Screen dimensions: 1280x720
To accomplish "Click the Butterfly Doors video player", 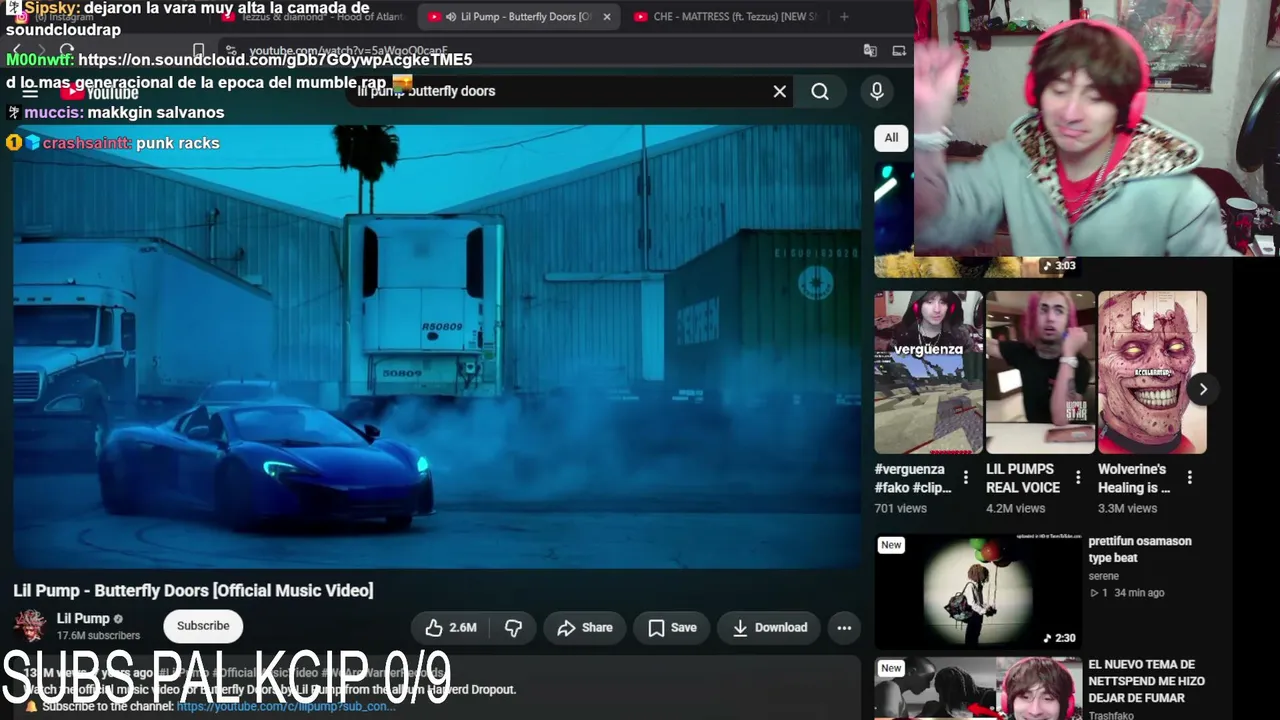I will [437, 346].
